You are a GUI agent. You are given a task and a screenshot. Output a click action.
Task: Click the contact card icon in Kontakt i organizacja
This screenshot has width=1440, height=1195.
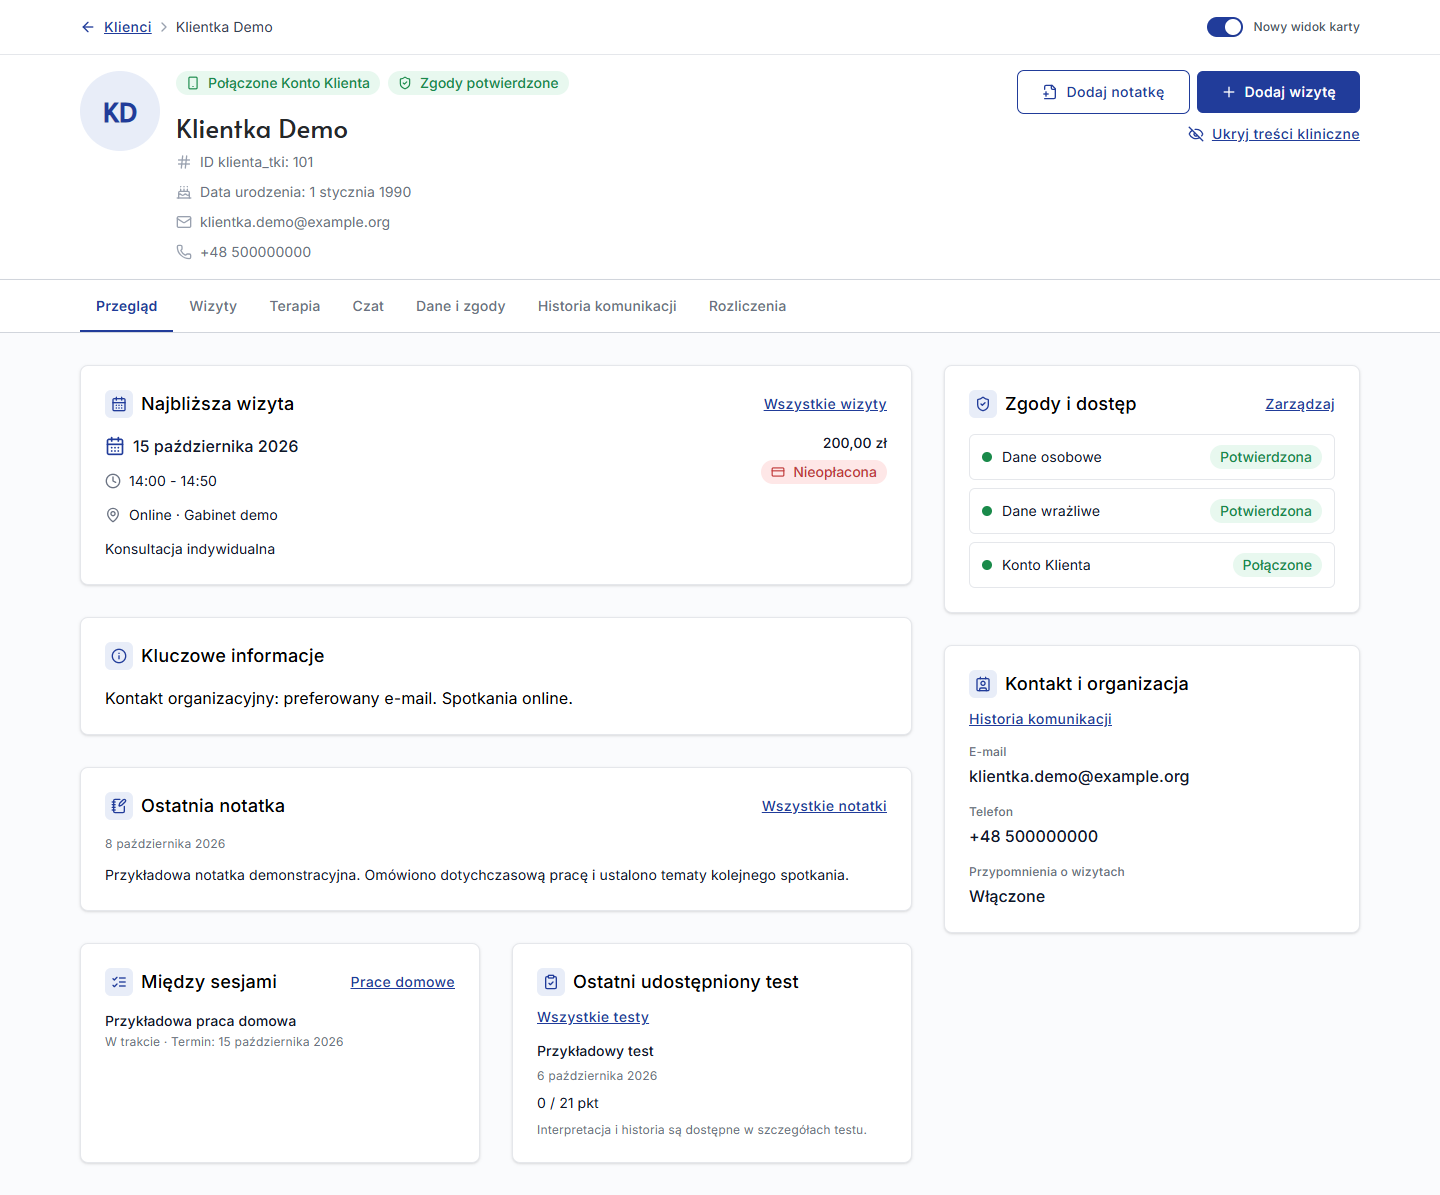click(983, 684)
